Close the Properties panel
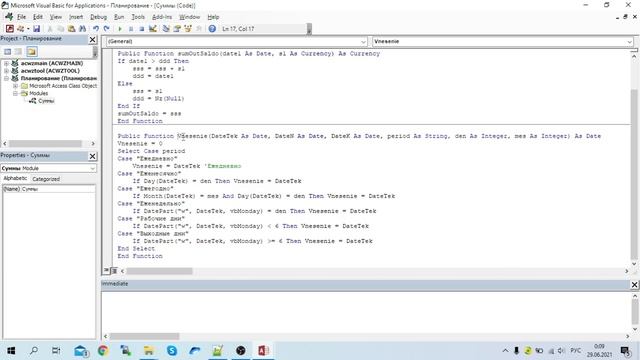This screenshot has height=360, width=640. pyautogui.click(x=93, y=156)
